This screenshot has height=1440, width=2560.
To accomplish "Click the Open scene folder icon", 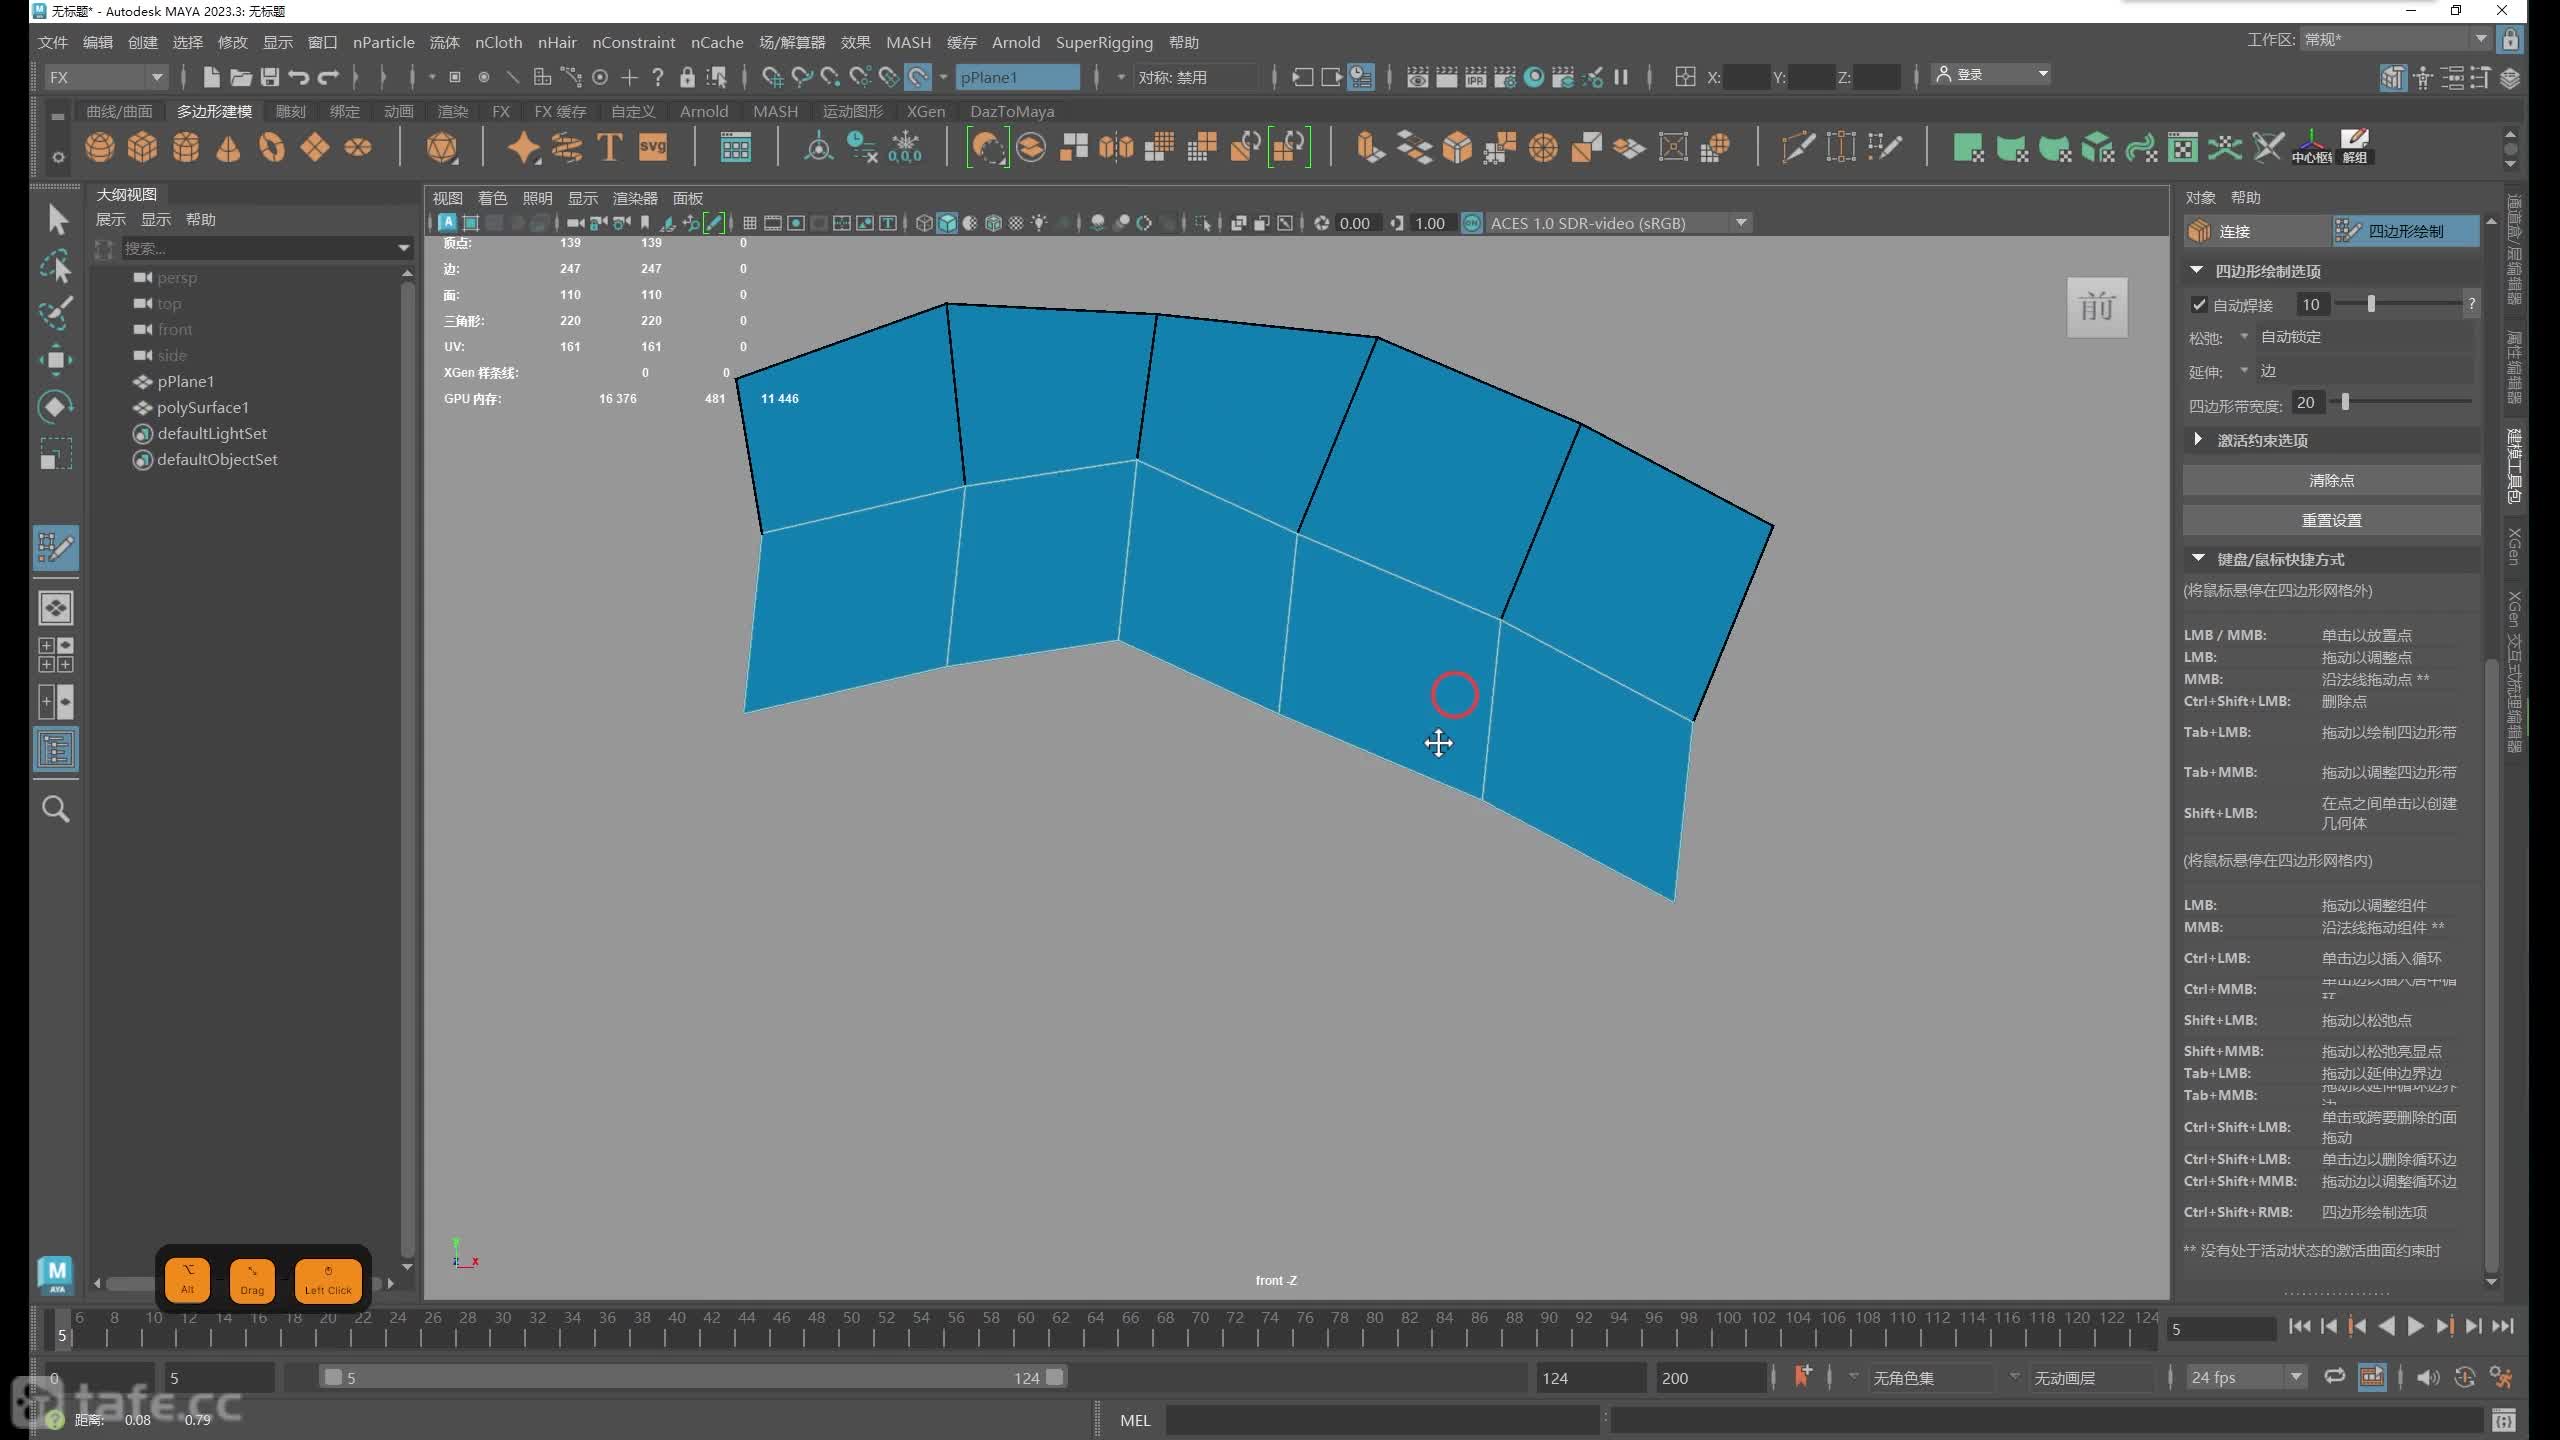I will 240,77.
